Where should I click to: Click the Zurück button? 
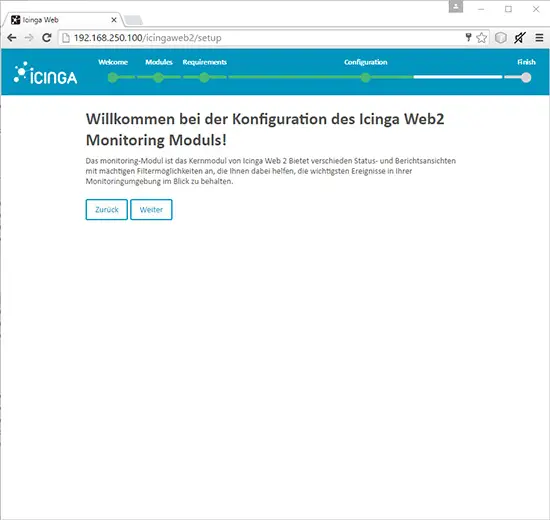click(107, 209)
